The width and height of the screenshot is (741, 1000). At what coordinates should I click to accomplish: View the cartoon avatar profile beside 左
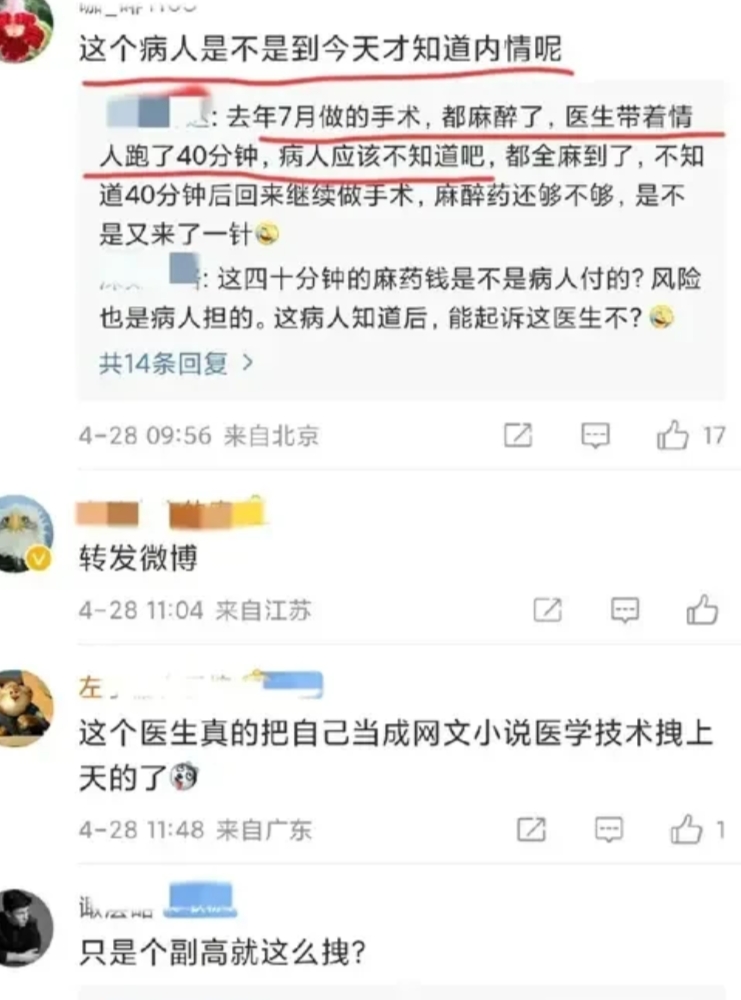pyautogui.click(x=24, y=708)
